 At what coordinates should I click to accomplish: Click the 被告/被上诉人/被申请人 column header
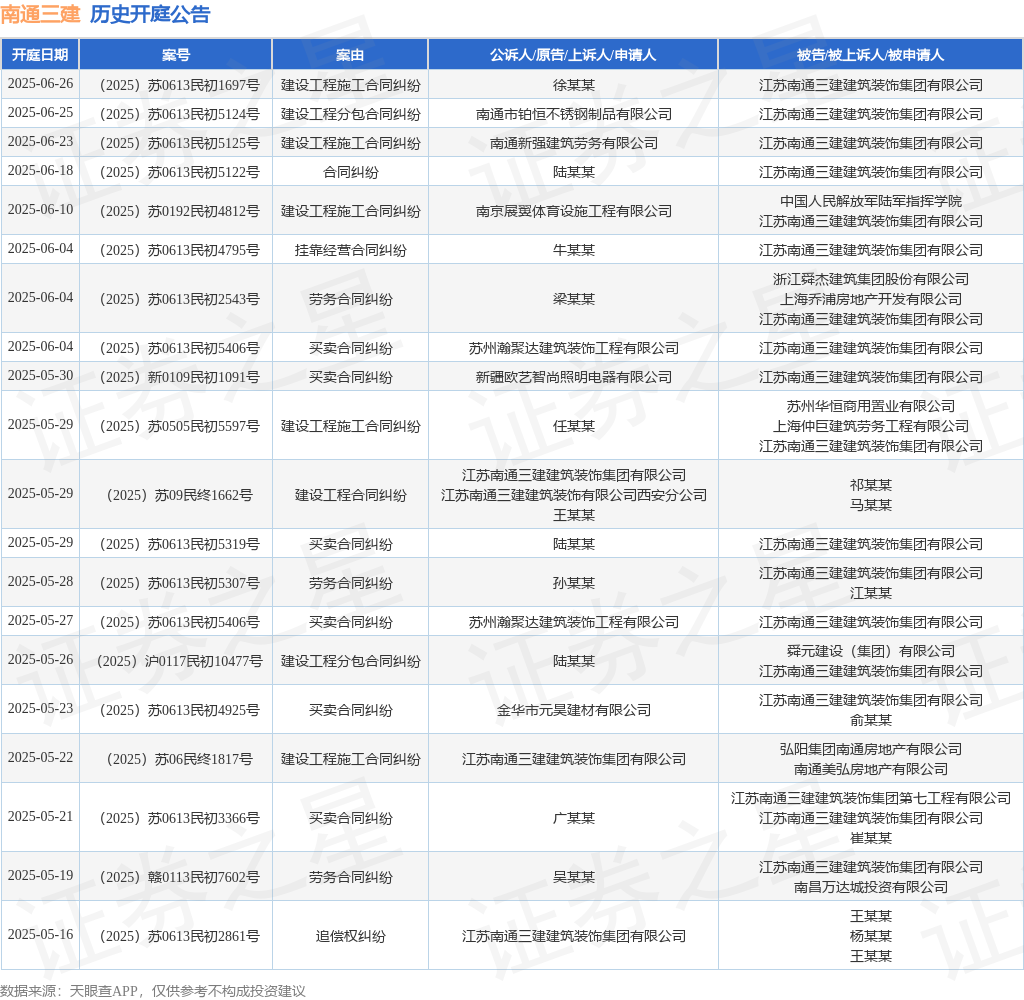(x=871, y=55)
